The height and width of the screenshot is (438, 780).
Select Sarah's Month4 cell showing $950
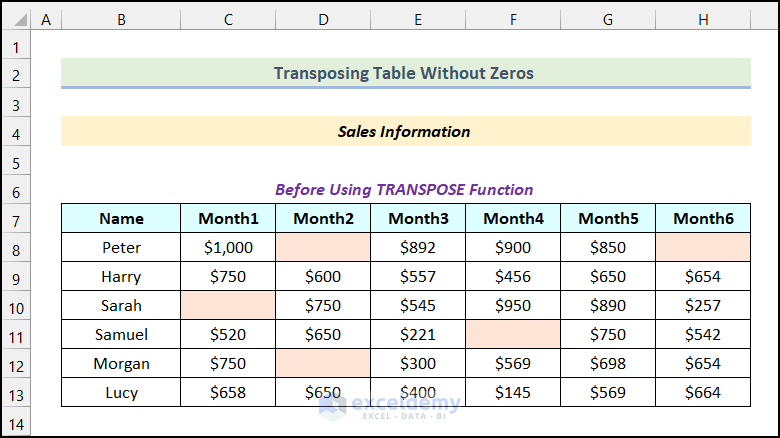(513, 305)
